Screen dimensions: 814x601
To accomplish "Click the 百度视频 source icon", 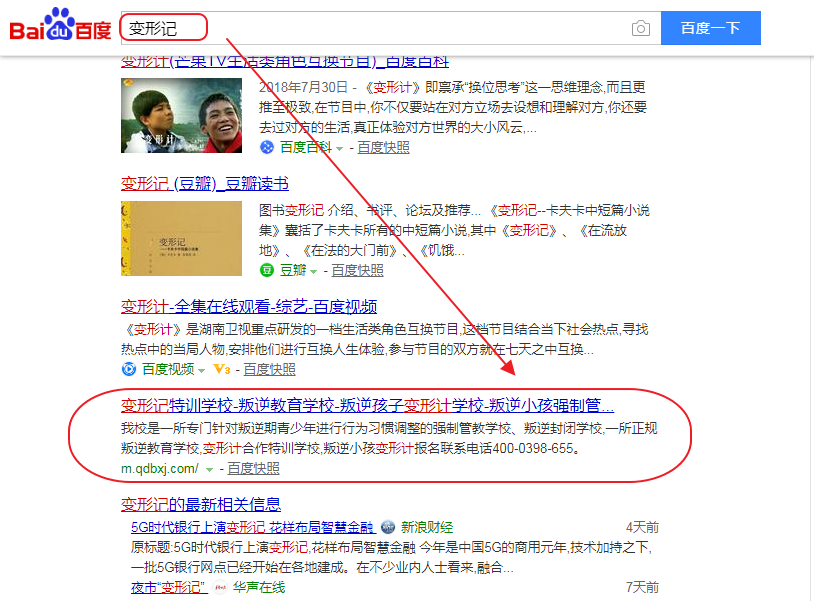I will click(129, 369).
